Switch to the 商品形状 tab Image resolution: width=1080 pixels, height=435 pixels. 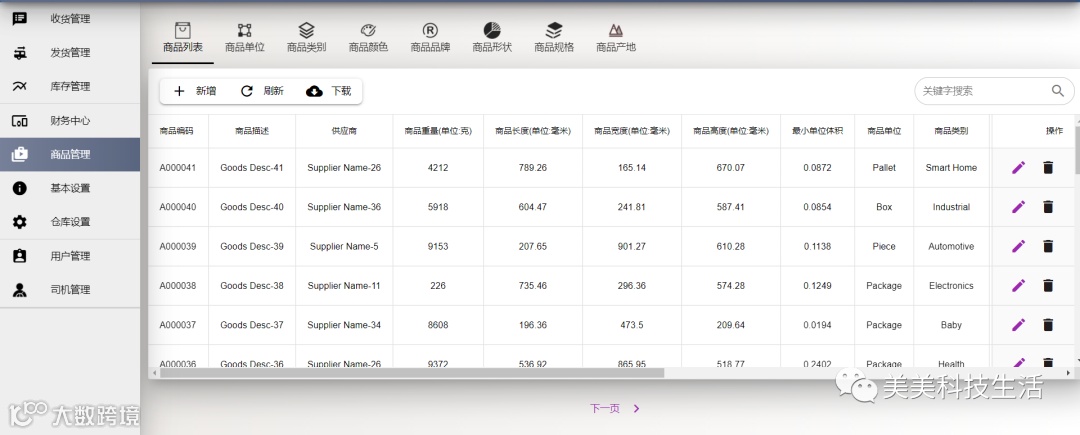tap(492, 39)
